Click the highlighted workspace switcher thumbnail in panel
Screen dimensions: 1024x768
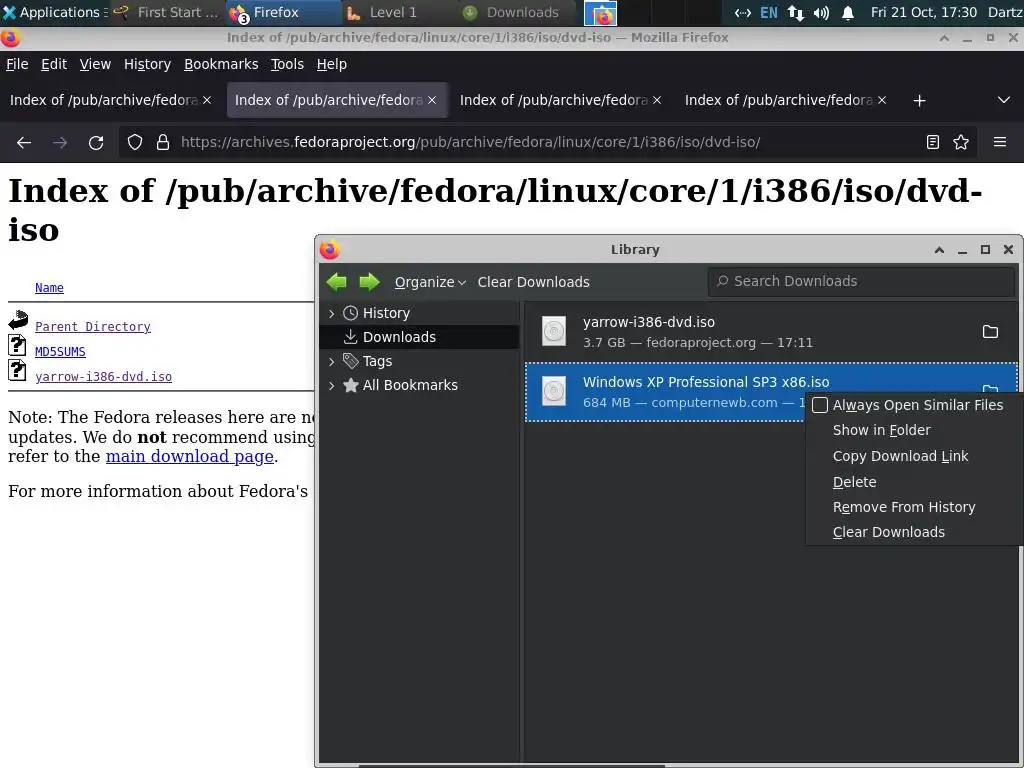[x=600, y=13]
